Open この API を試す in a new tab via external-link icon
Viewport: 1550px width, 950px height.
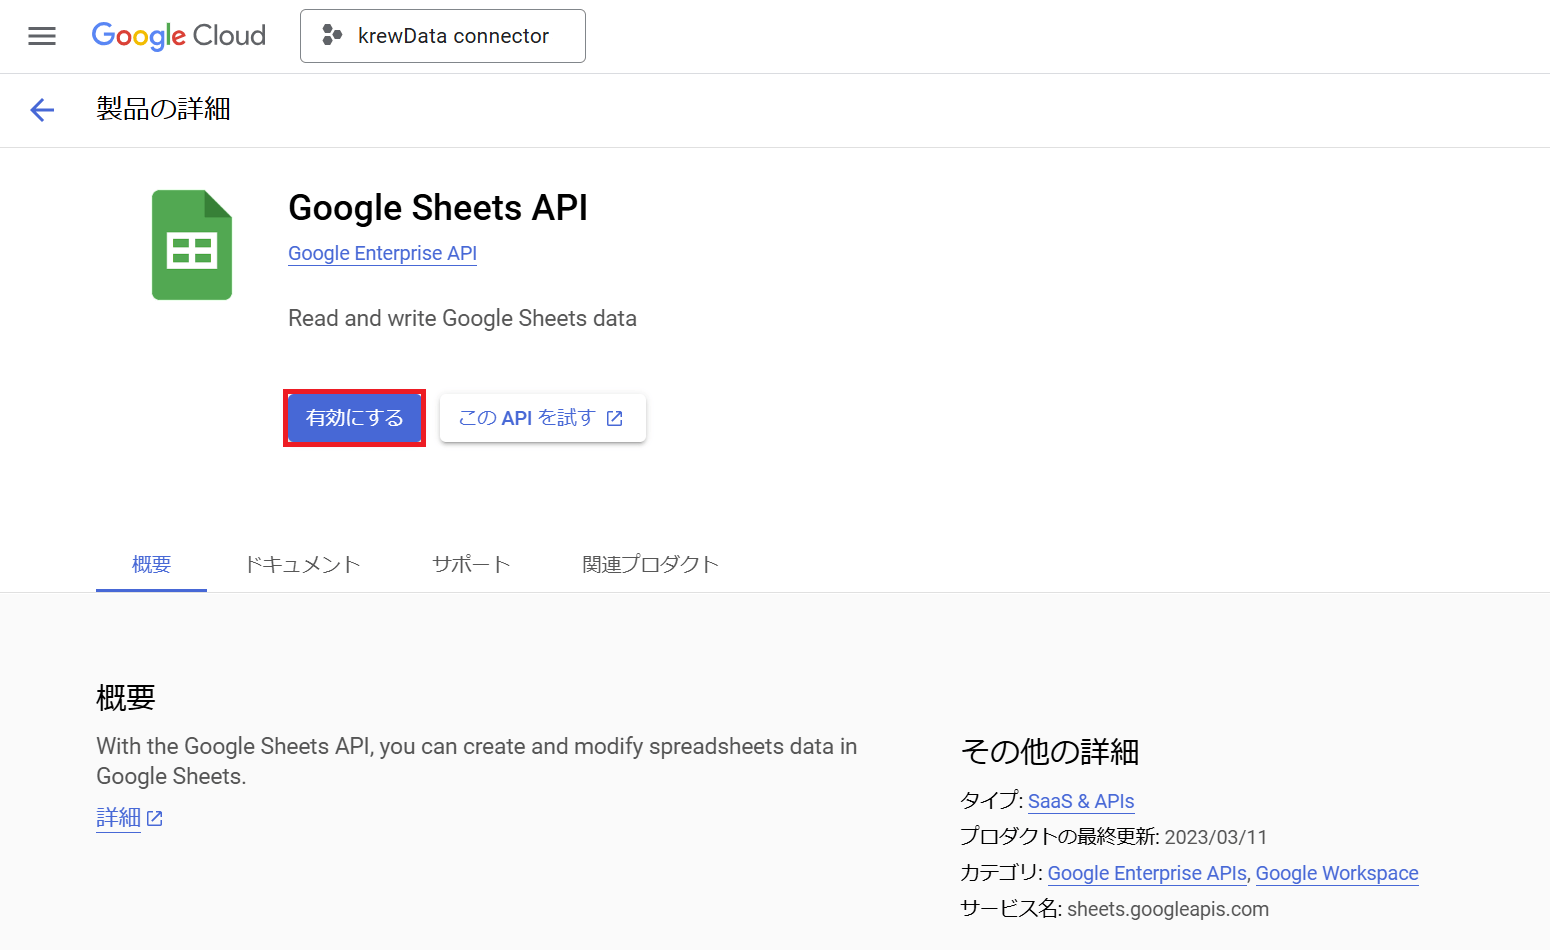(614, 418)
